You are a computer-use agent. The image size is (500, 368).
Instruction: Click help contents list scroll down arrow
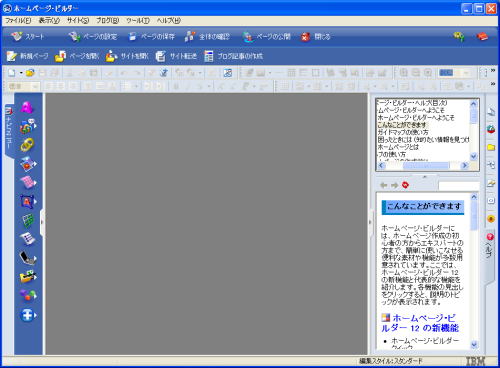[x=474, y=156]
